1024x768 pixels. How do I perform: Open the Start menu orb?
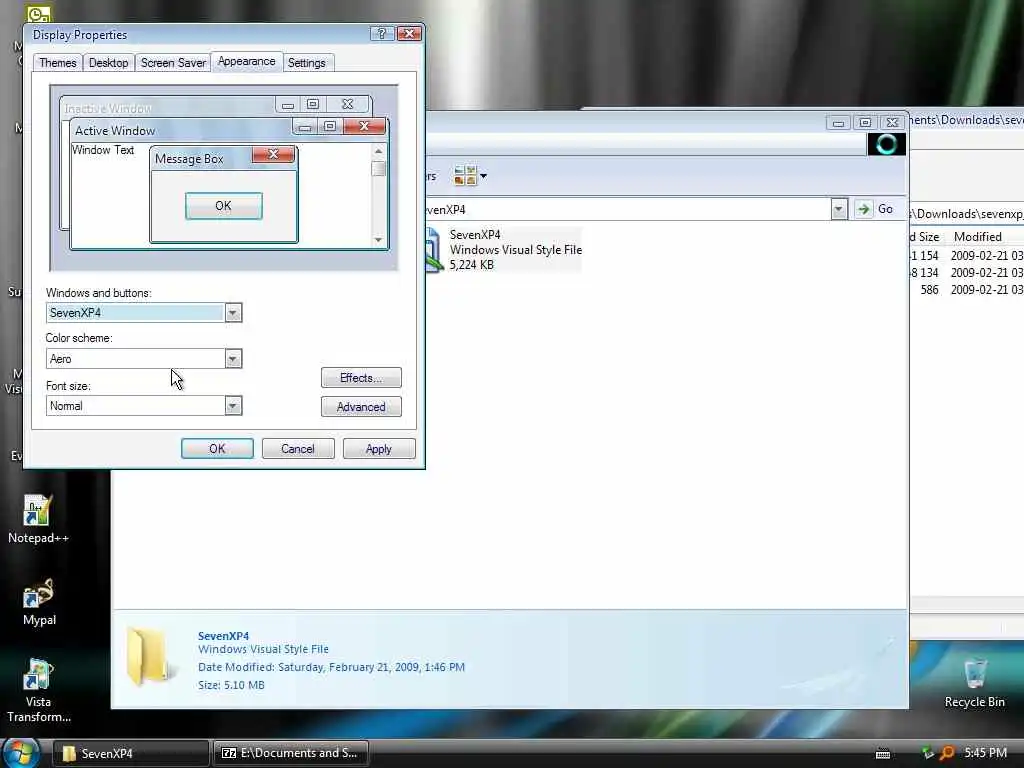pyautogui.click(x=21, y=753)
